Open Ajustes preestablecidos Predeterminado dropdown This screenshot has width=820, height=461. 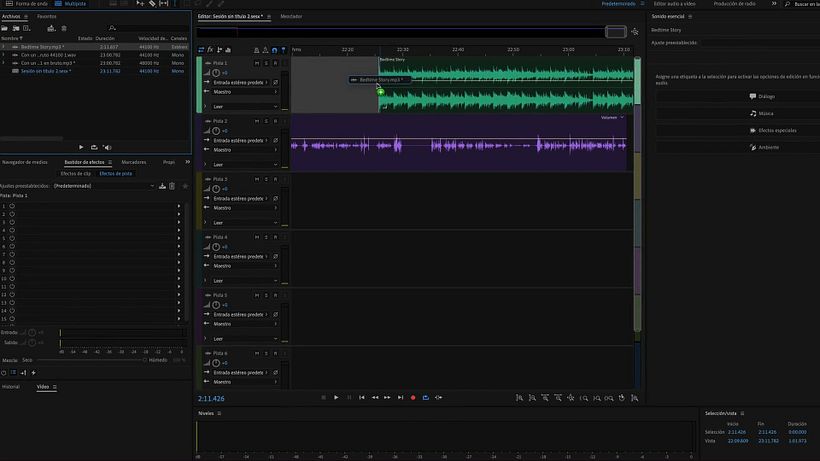[104, 186]
